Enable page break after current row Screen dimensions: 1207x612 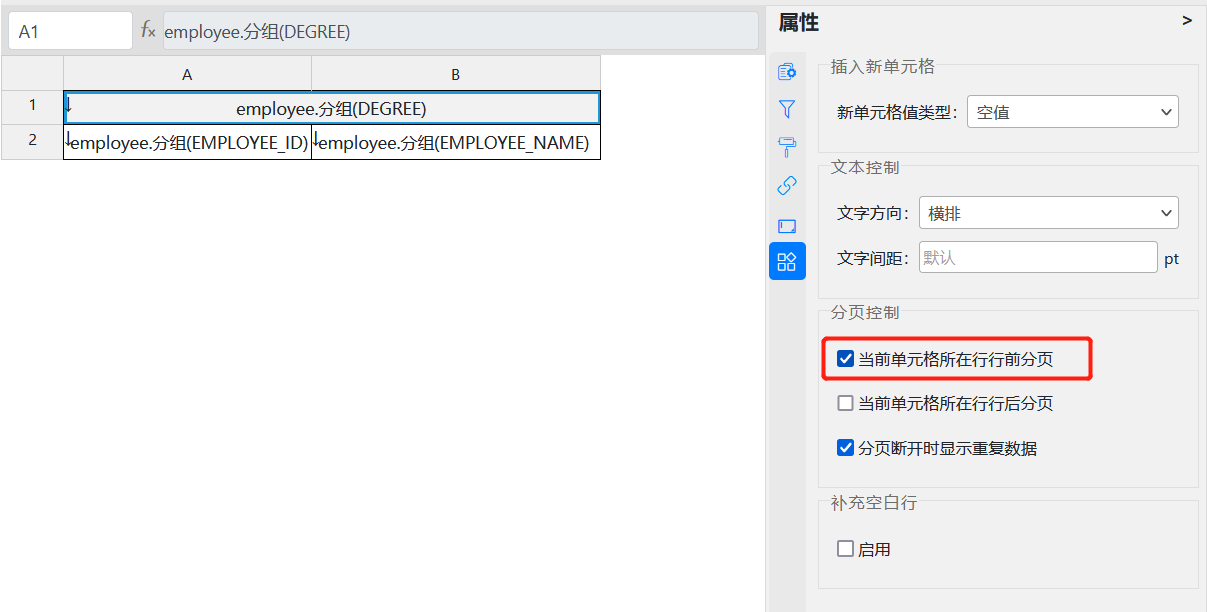coord(846,404)
